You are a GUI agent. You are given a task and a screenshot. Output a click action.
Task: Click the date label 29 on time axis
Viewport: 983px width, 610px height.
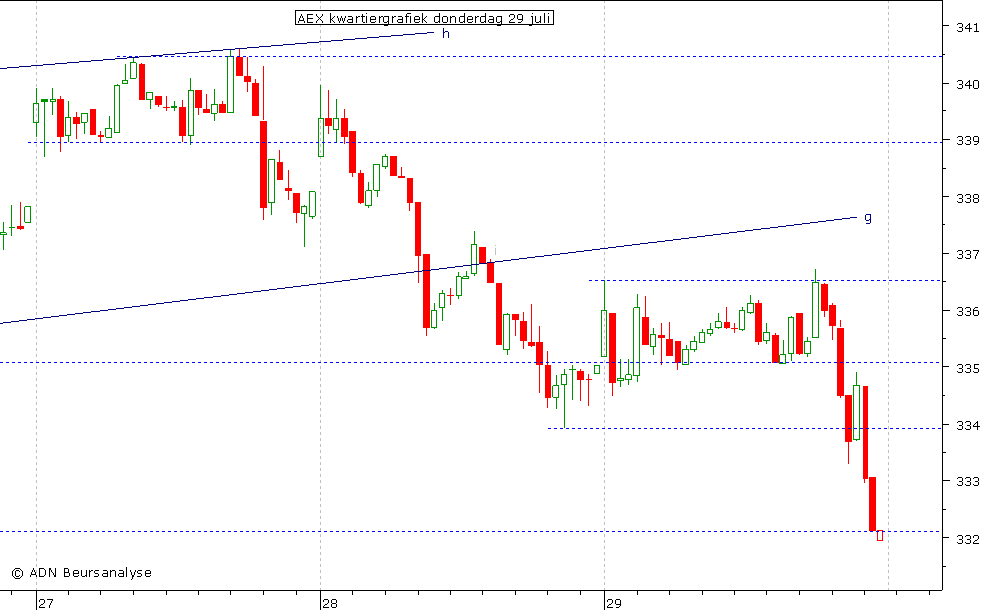614,604
